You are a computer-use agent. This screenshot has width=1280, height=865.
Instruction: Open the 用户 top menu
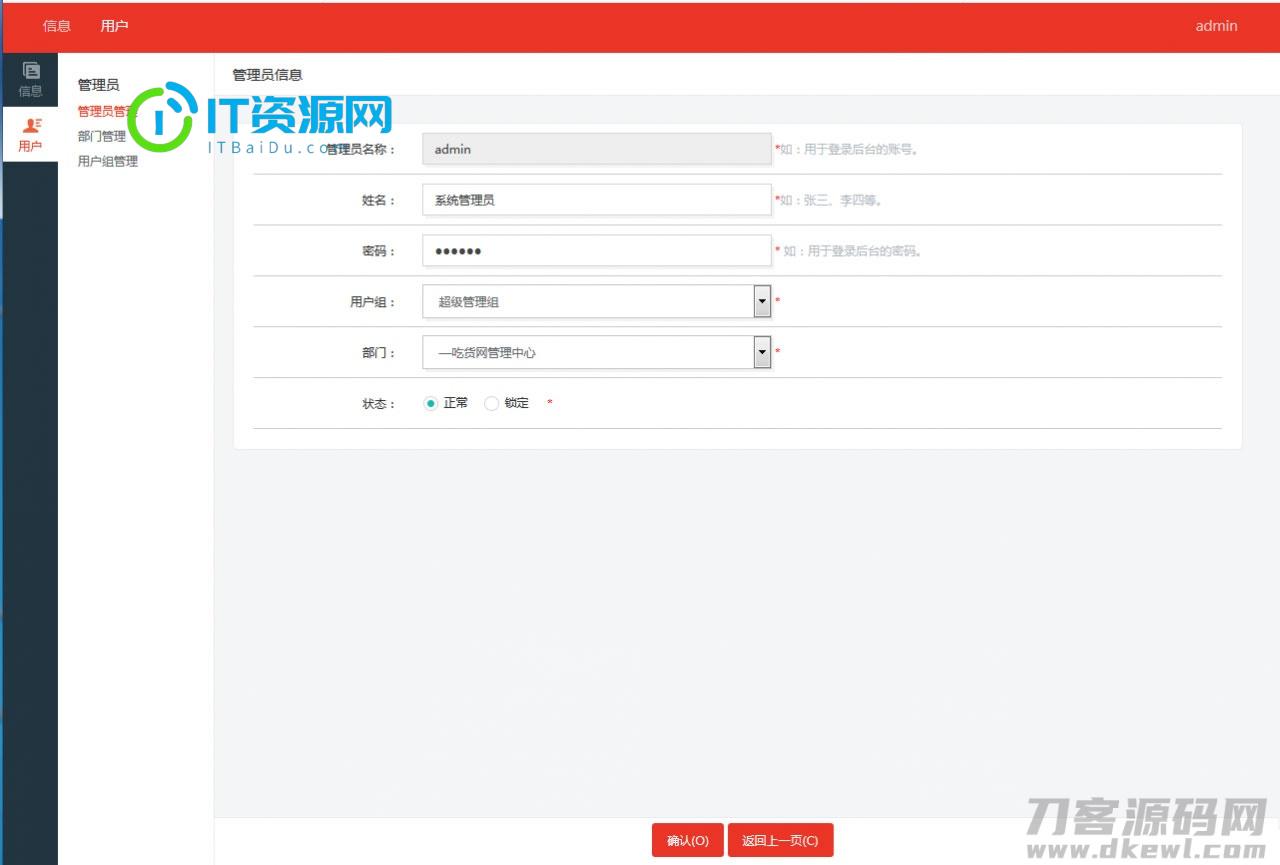[x=115, y=26]
